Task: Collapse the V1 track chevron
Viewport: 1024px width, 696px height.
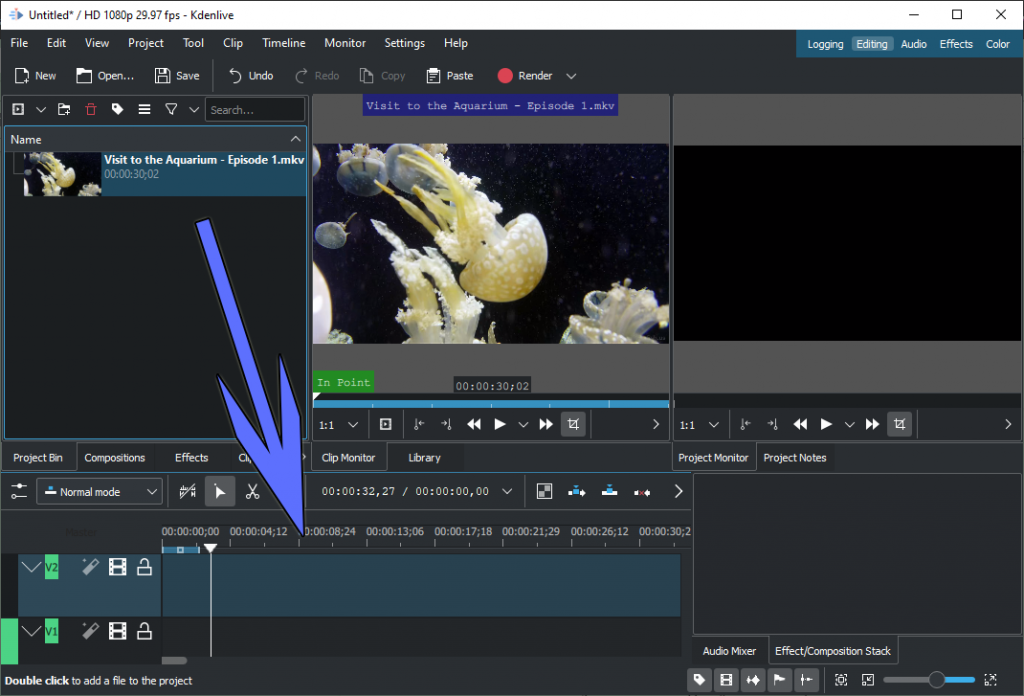Action: [x=31, y=631]
